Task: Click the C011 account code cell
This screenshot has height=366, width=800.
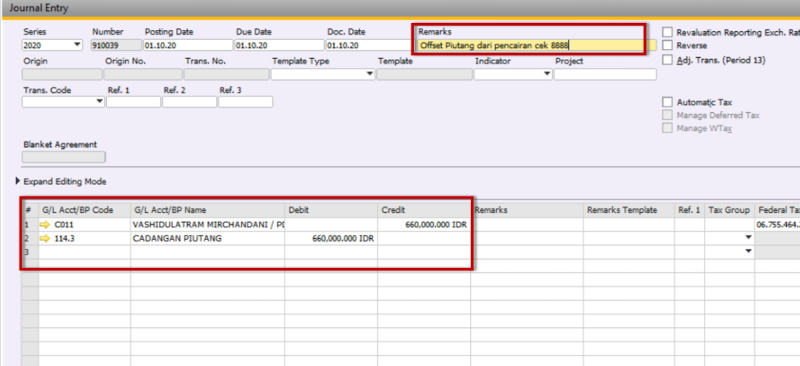Action: pos(85,224)
